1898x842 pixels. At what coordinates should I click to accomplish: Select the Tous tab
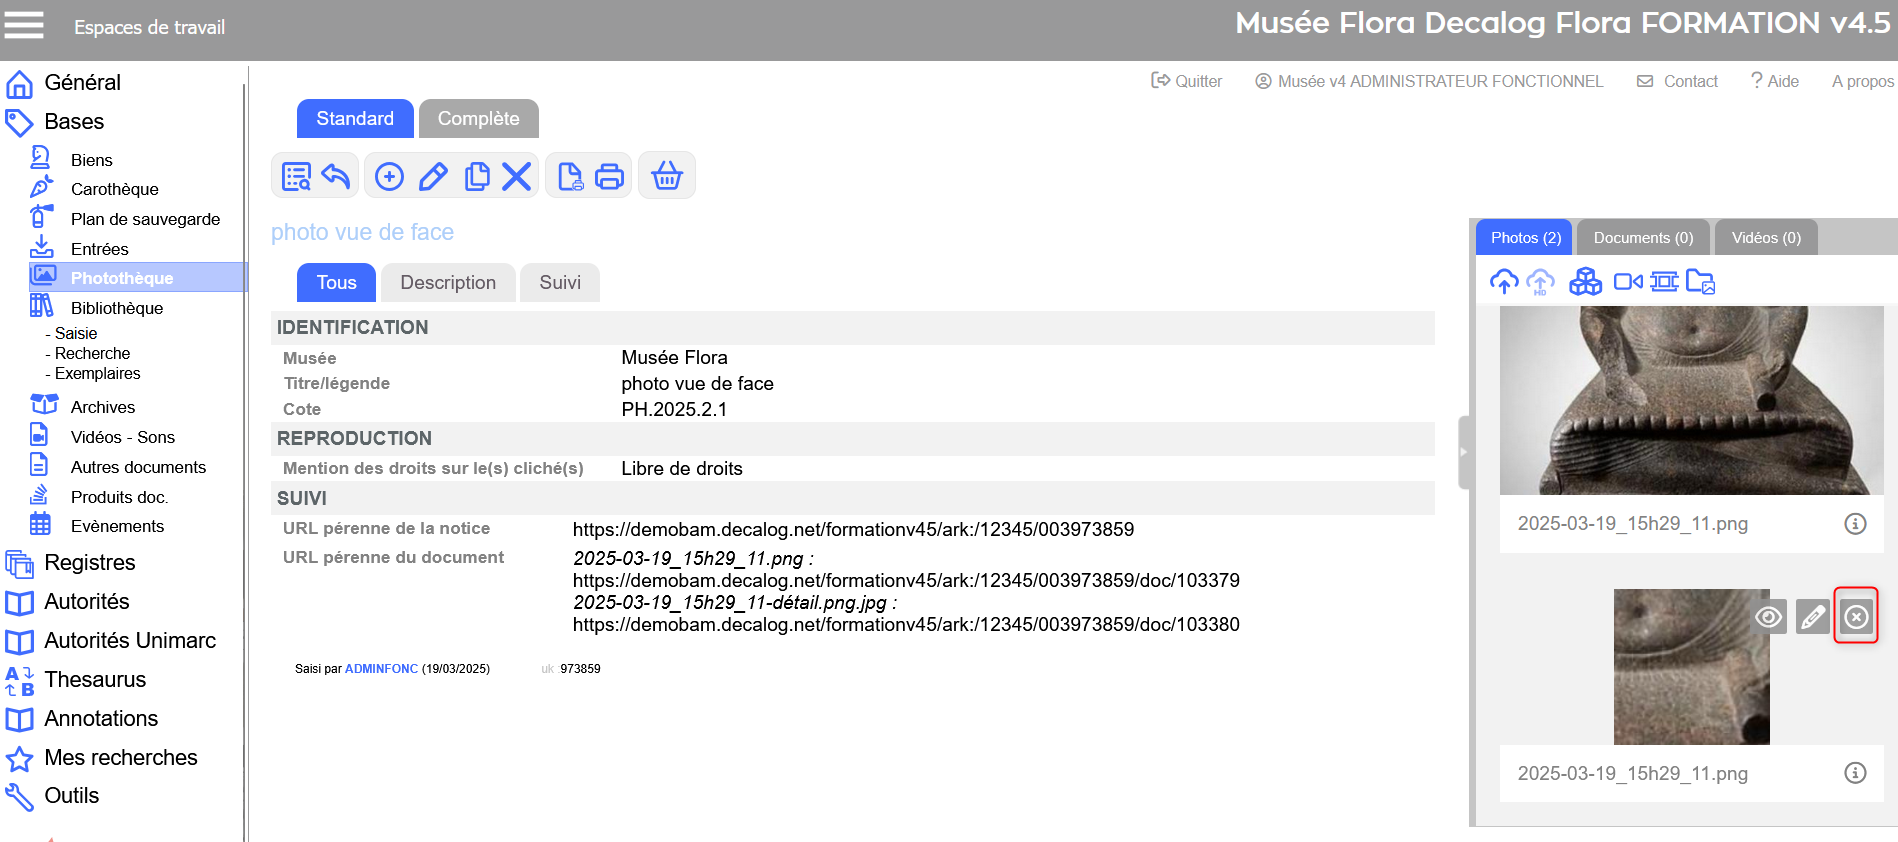click(x=336, y=283)
